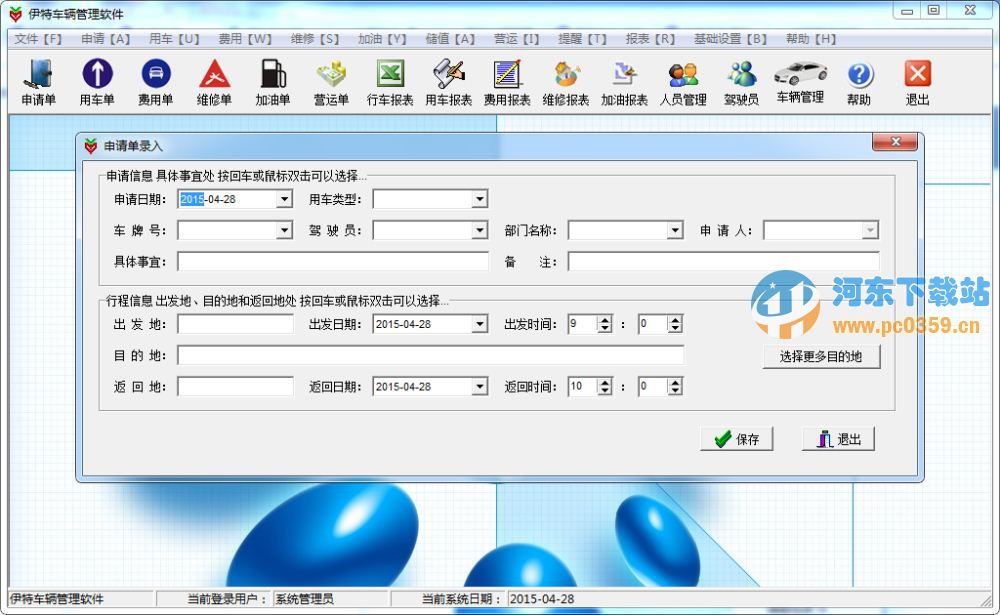This screenshot has height=615, width=1000.
Task: Click inside the 目的地 input field
Action: (430, 354)
